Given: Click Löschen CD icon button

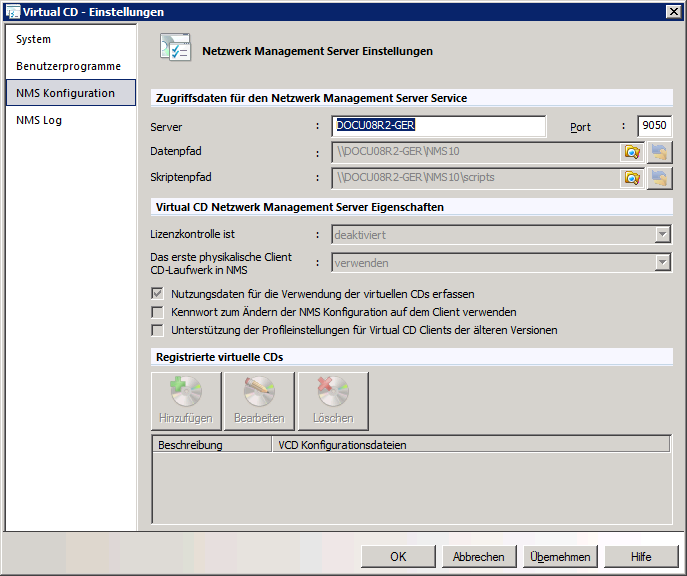Looking at the screenshot, I should [x=333, y=401].
